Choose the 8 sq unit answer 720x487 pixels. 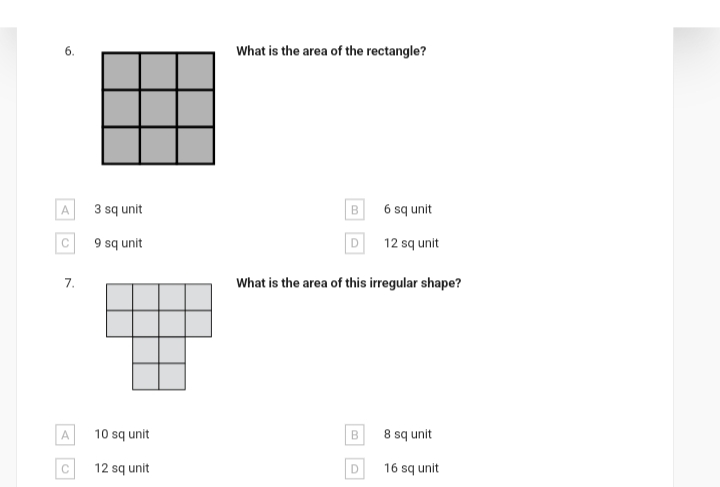tap(408, 434)
